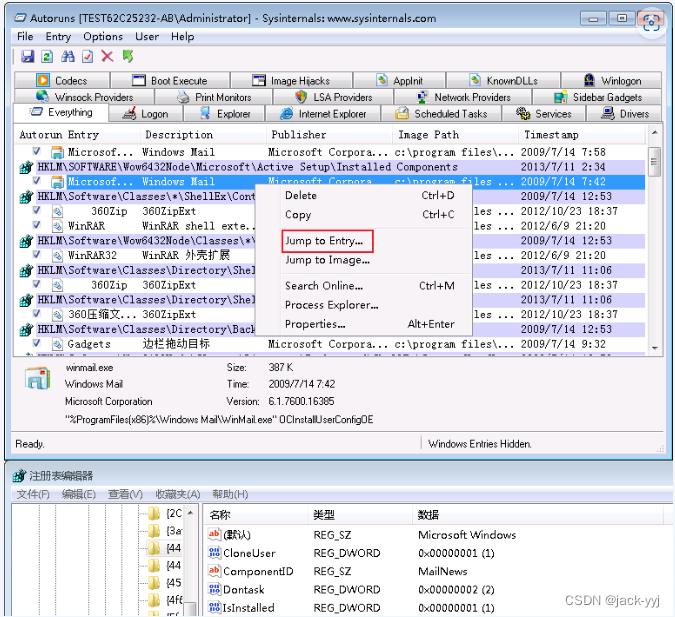Click the WinRAR entry file icon
Viewport: 675px width, 617px height.
point(57,226)
